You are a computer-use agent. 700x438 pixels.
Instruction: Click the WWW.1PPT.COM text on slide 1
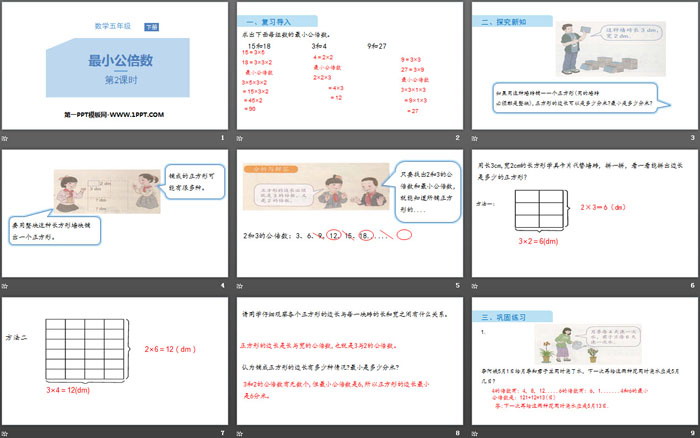pyautogui.click(x=136, y=115)
